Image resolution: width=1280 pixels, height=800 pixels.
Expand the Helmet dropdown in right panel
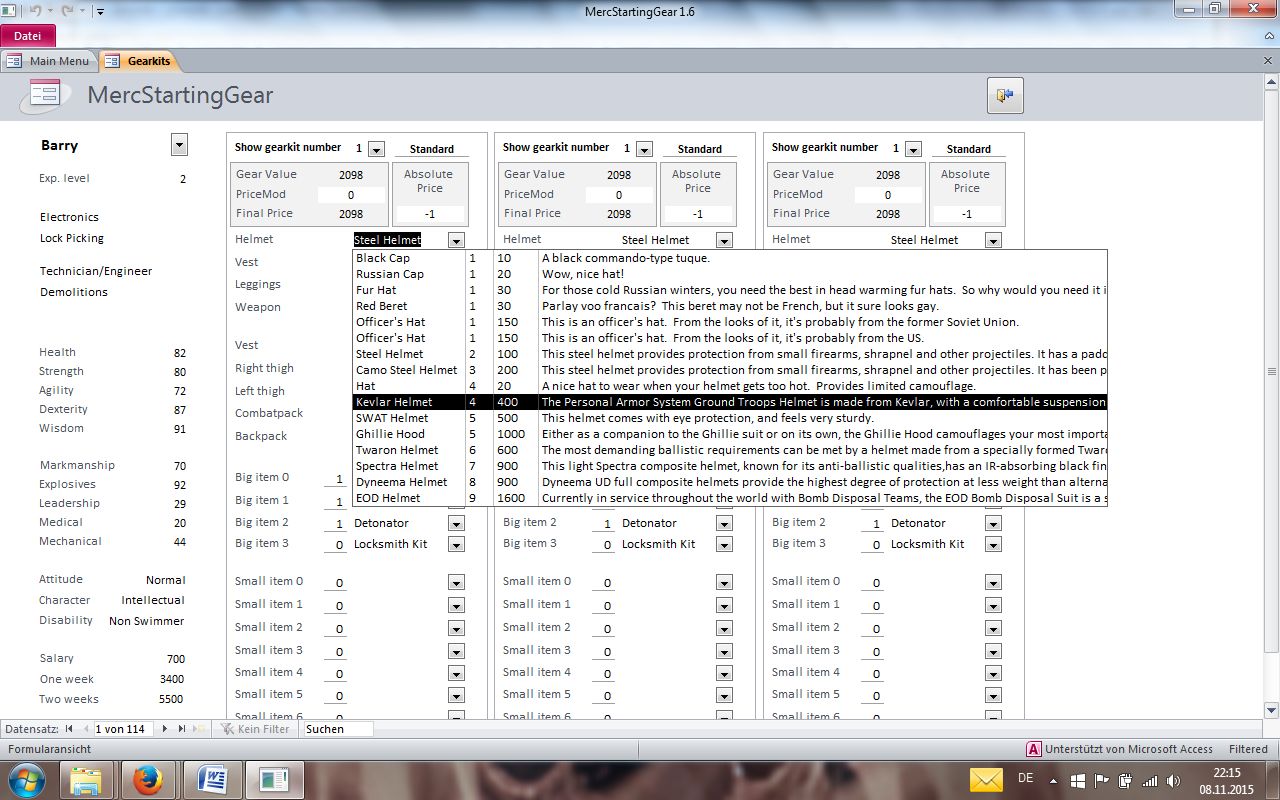[x=993, y=240]
